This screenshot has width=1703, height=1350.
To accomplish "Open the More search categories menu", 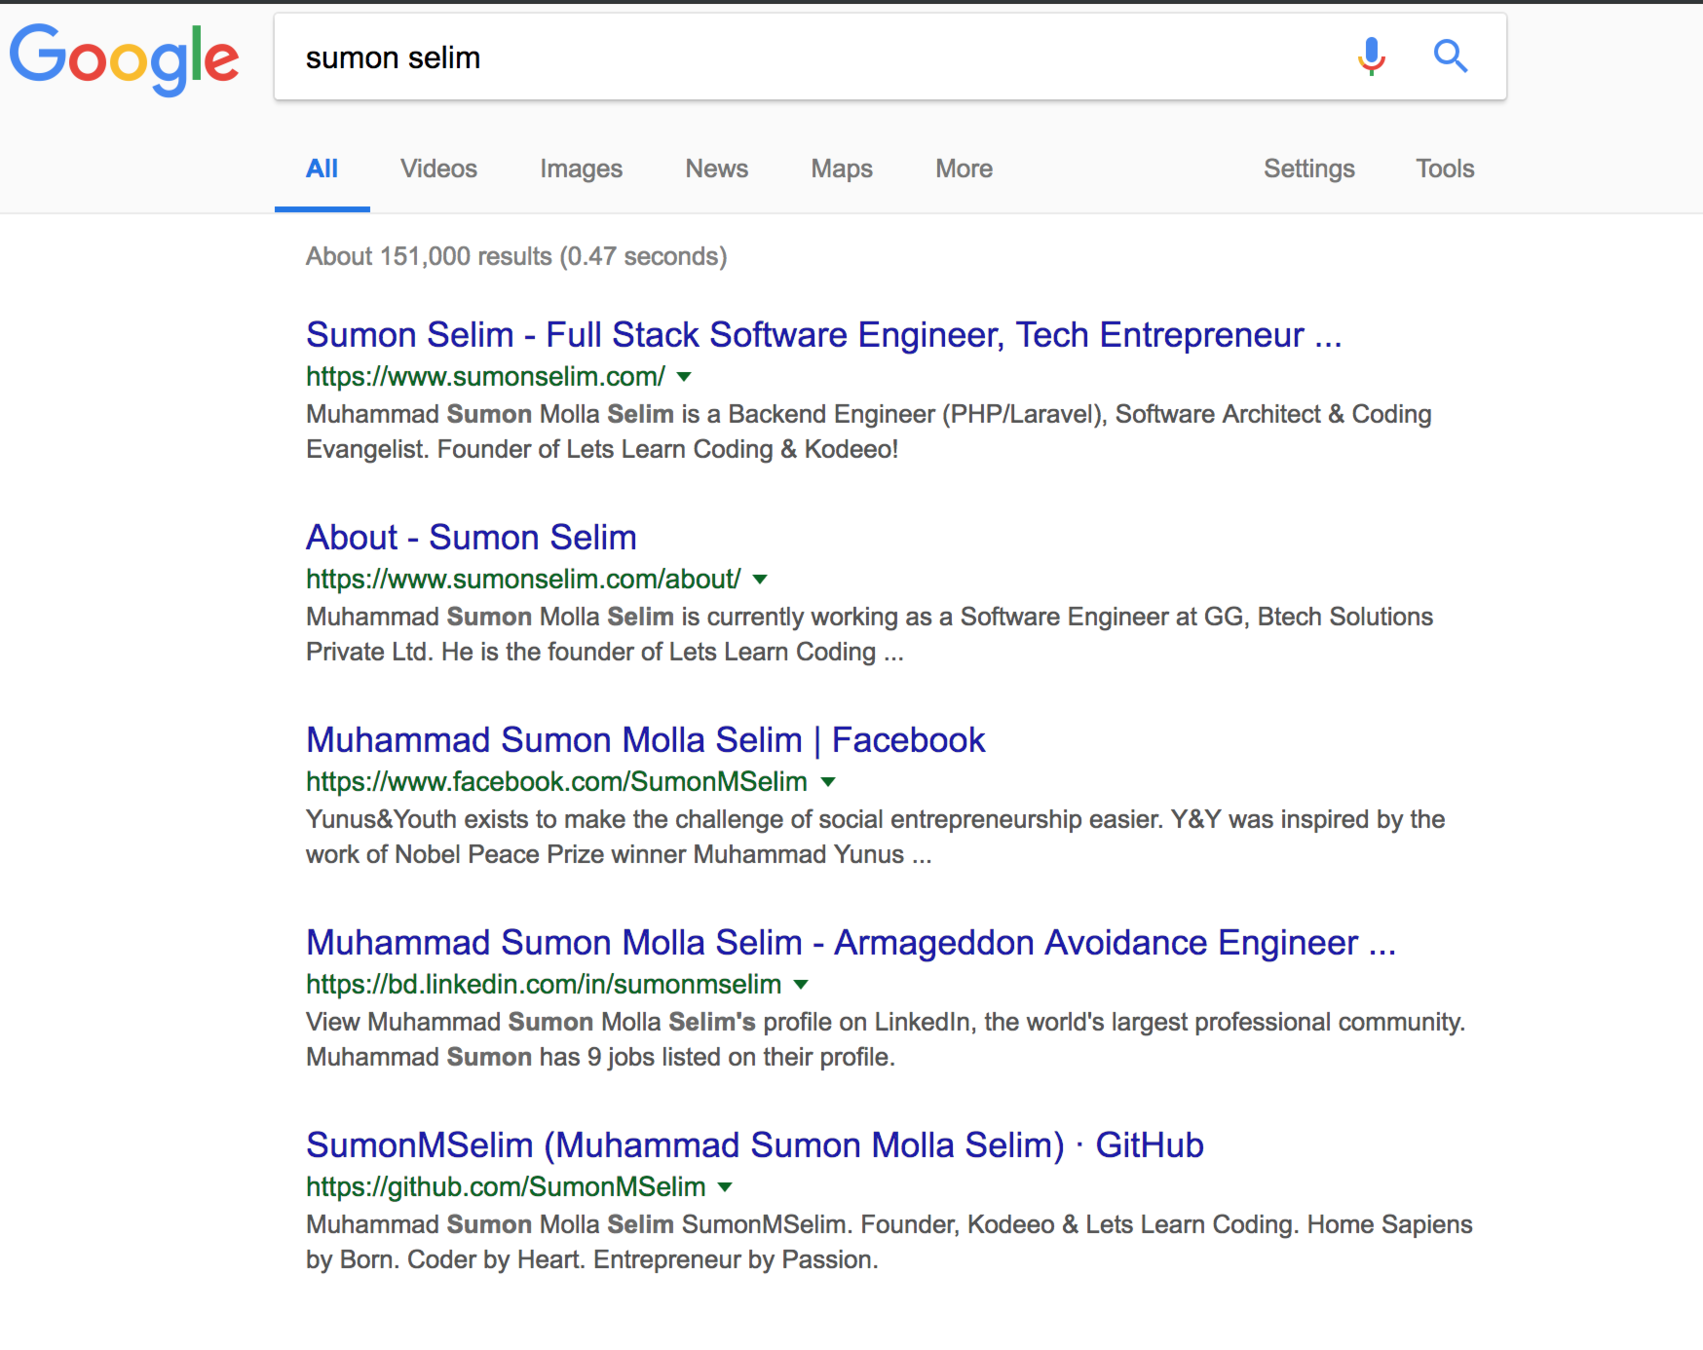I will coord(963,168).
